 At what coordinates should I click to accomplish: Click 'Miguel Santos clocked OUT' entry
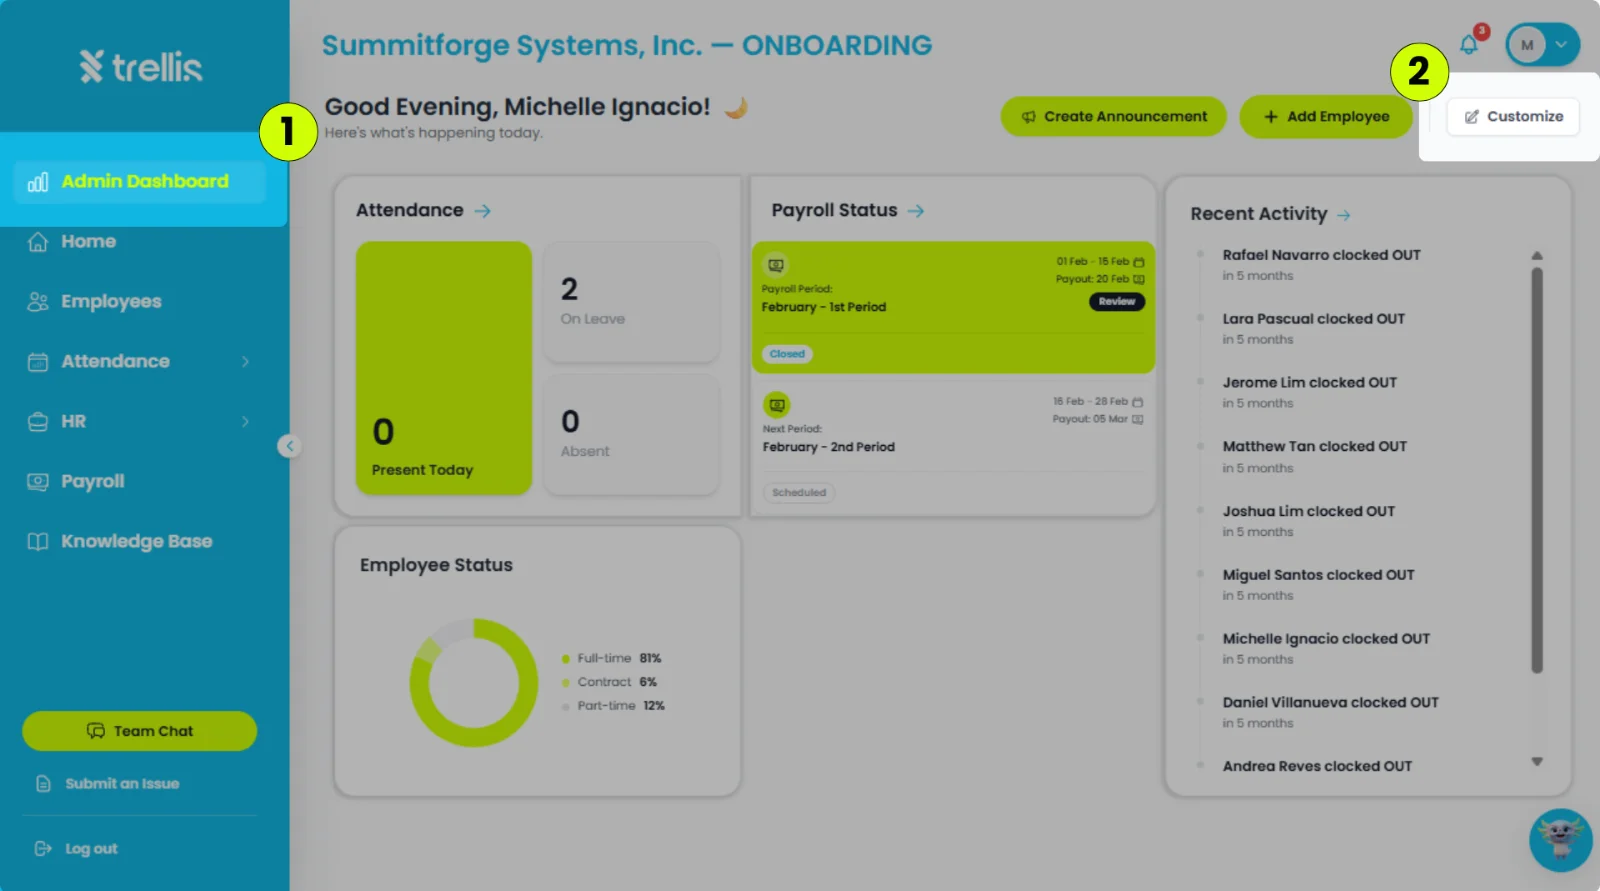(x=1318, y=575)
